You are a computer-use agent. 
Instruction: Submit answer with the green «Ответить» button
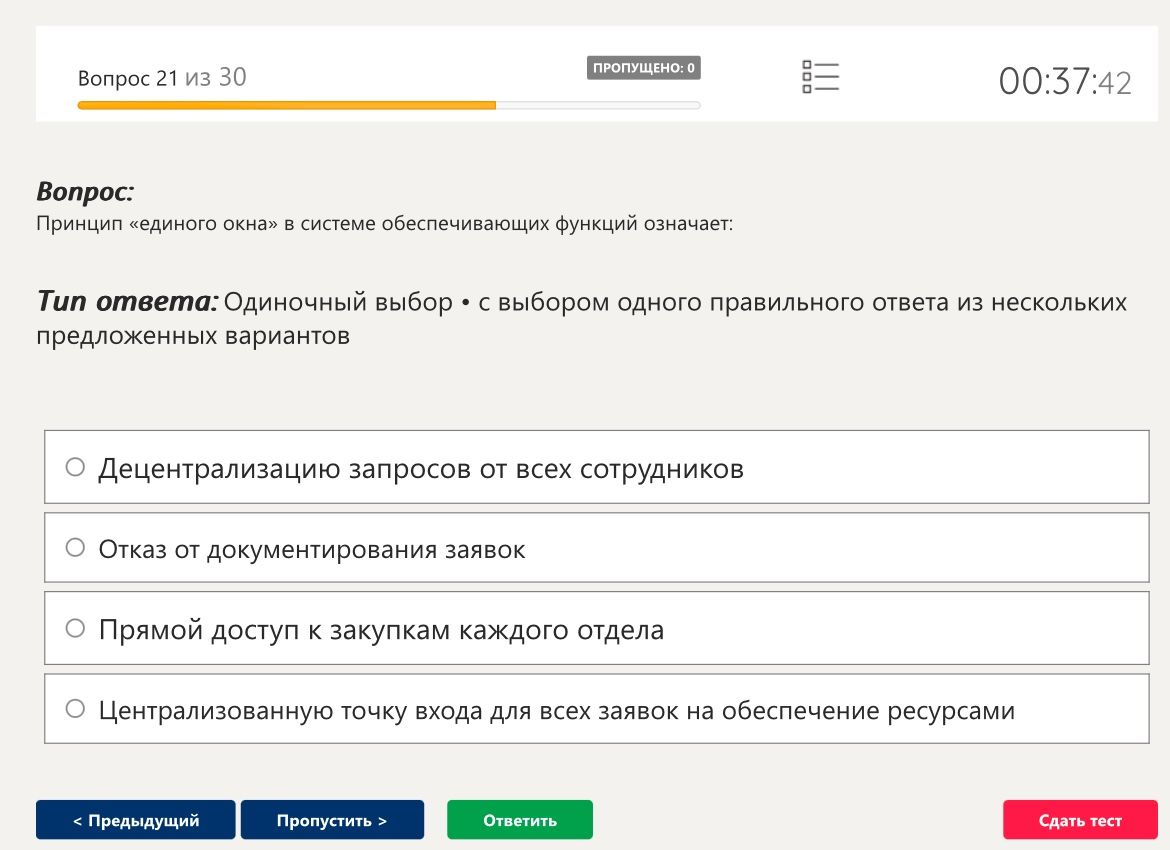click(520, 820)
